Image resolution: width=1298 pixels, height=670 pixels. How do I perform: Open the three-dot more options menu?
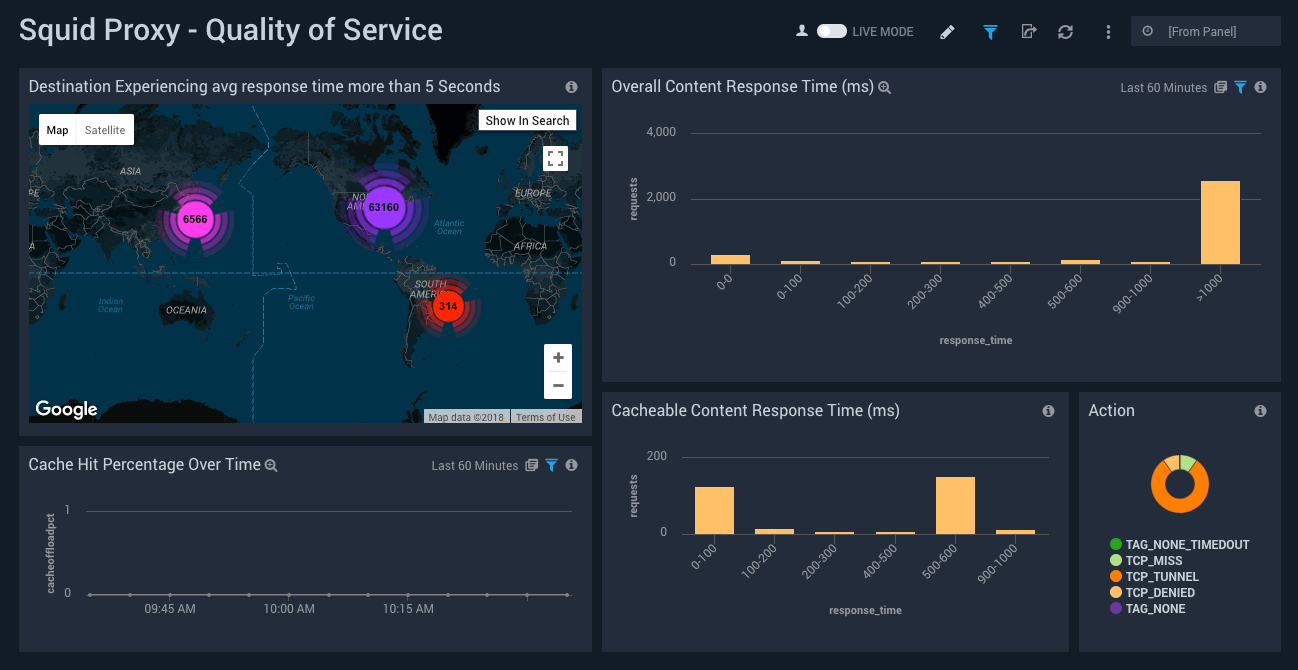1108,32
